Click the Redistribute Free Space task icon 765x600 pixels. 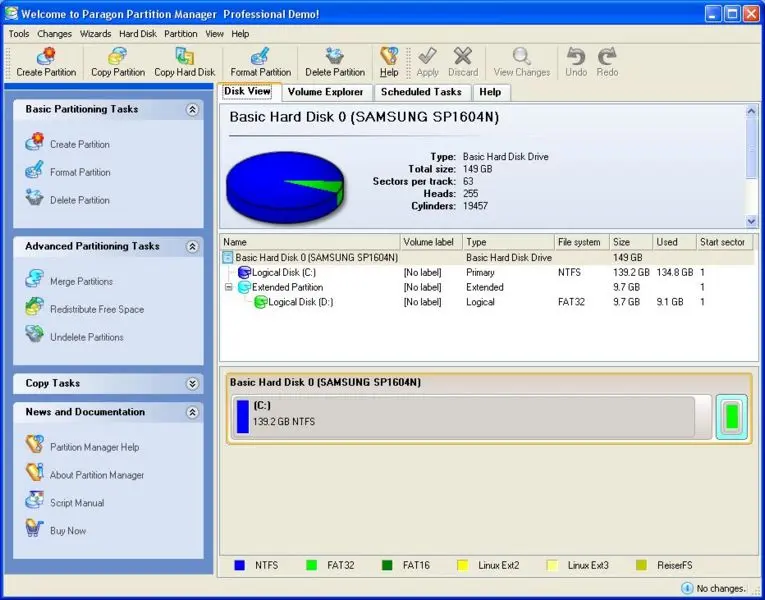pos(35,307)
